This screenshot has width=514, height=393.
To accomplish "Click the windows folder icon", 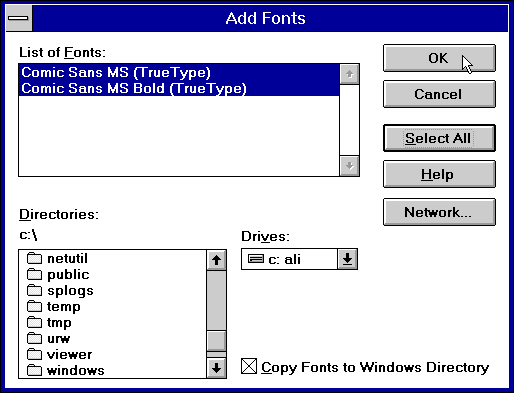I will tap(34, 370).
